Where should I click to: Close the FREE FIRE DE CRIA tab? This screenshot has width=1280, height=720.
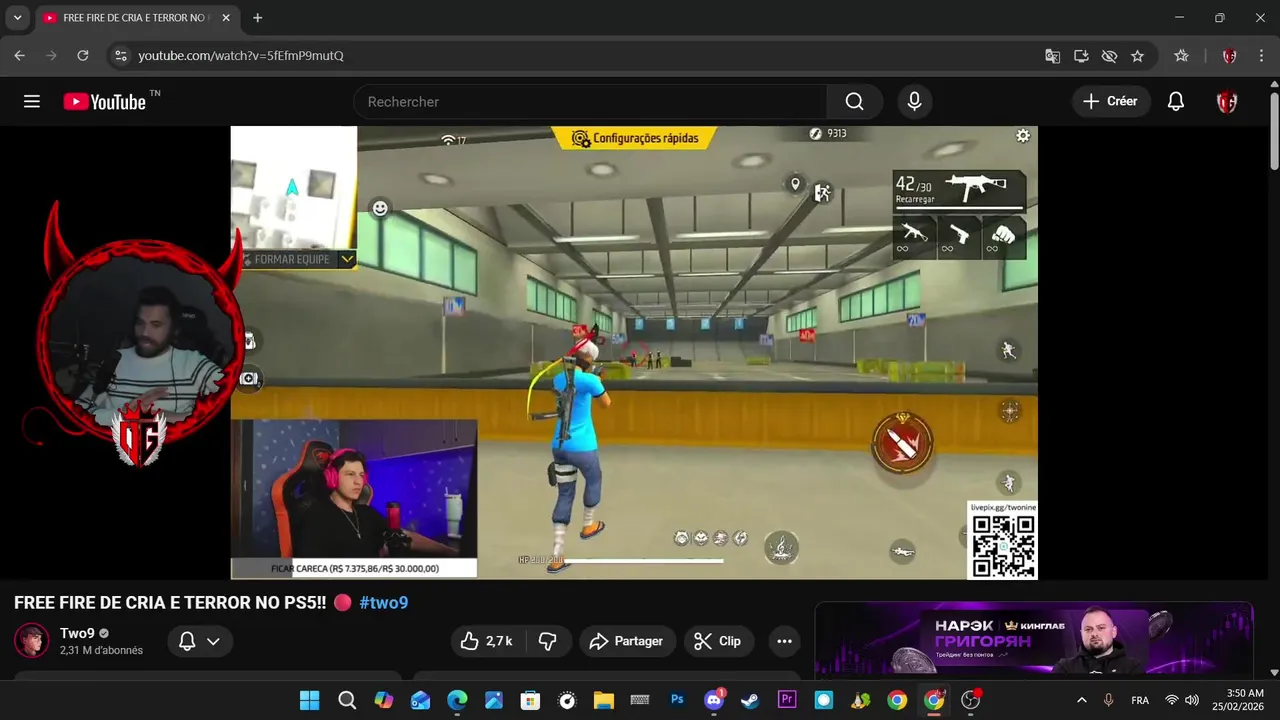(x=226, y=18)
